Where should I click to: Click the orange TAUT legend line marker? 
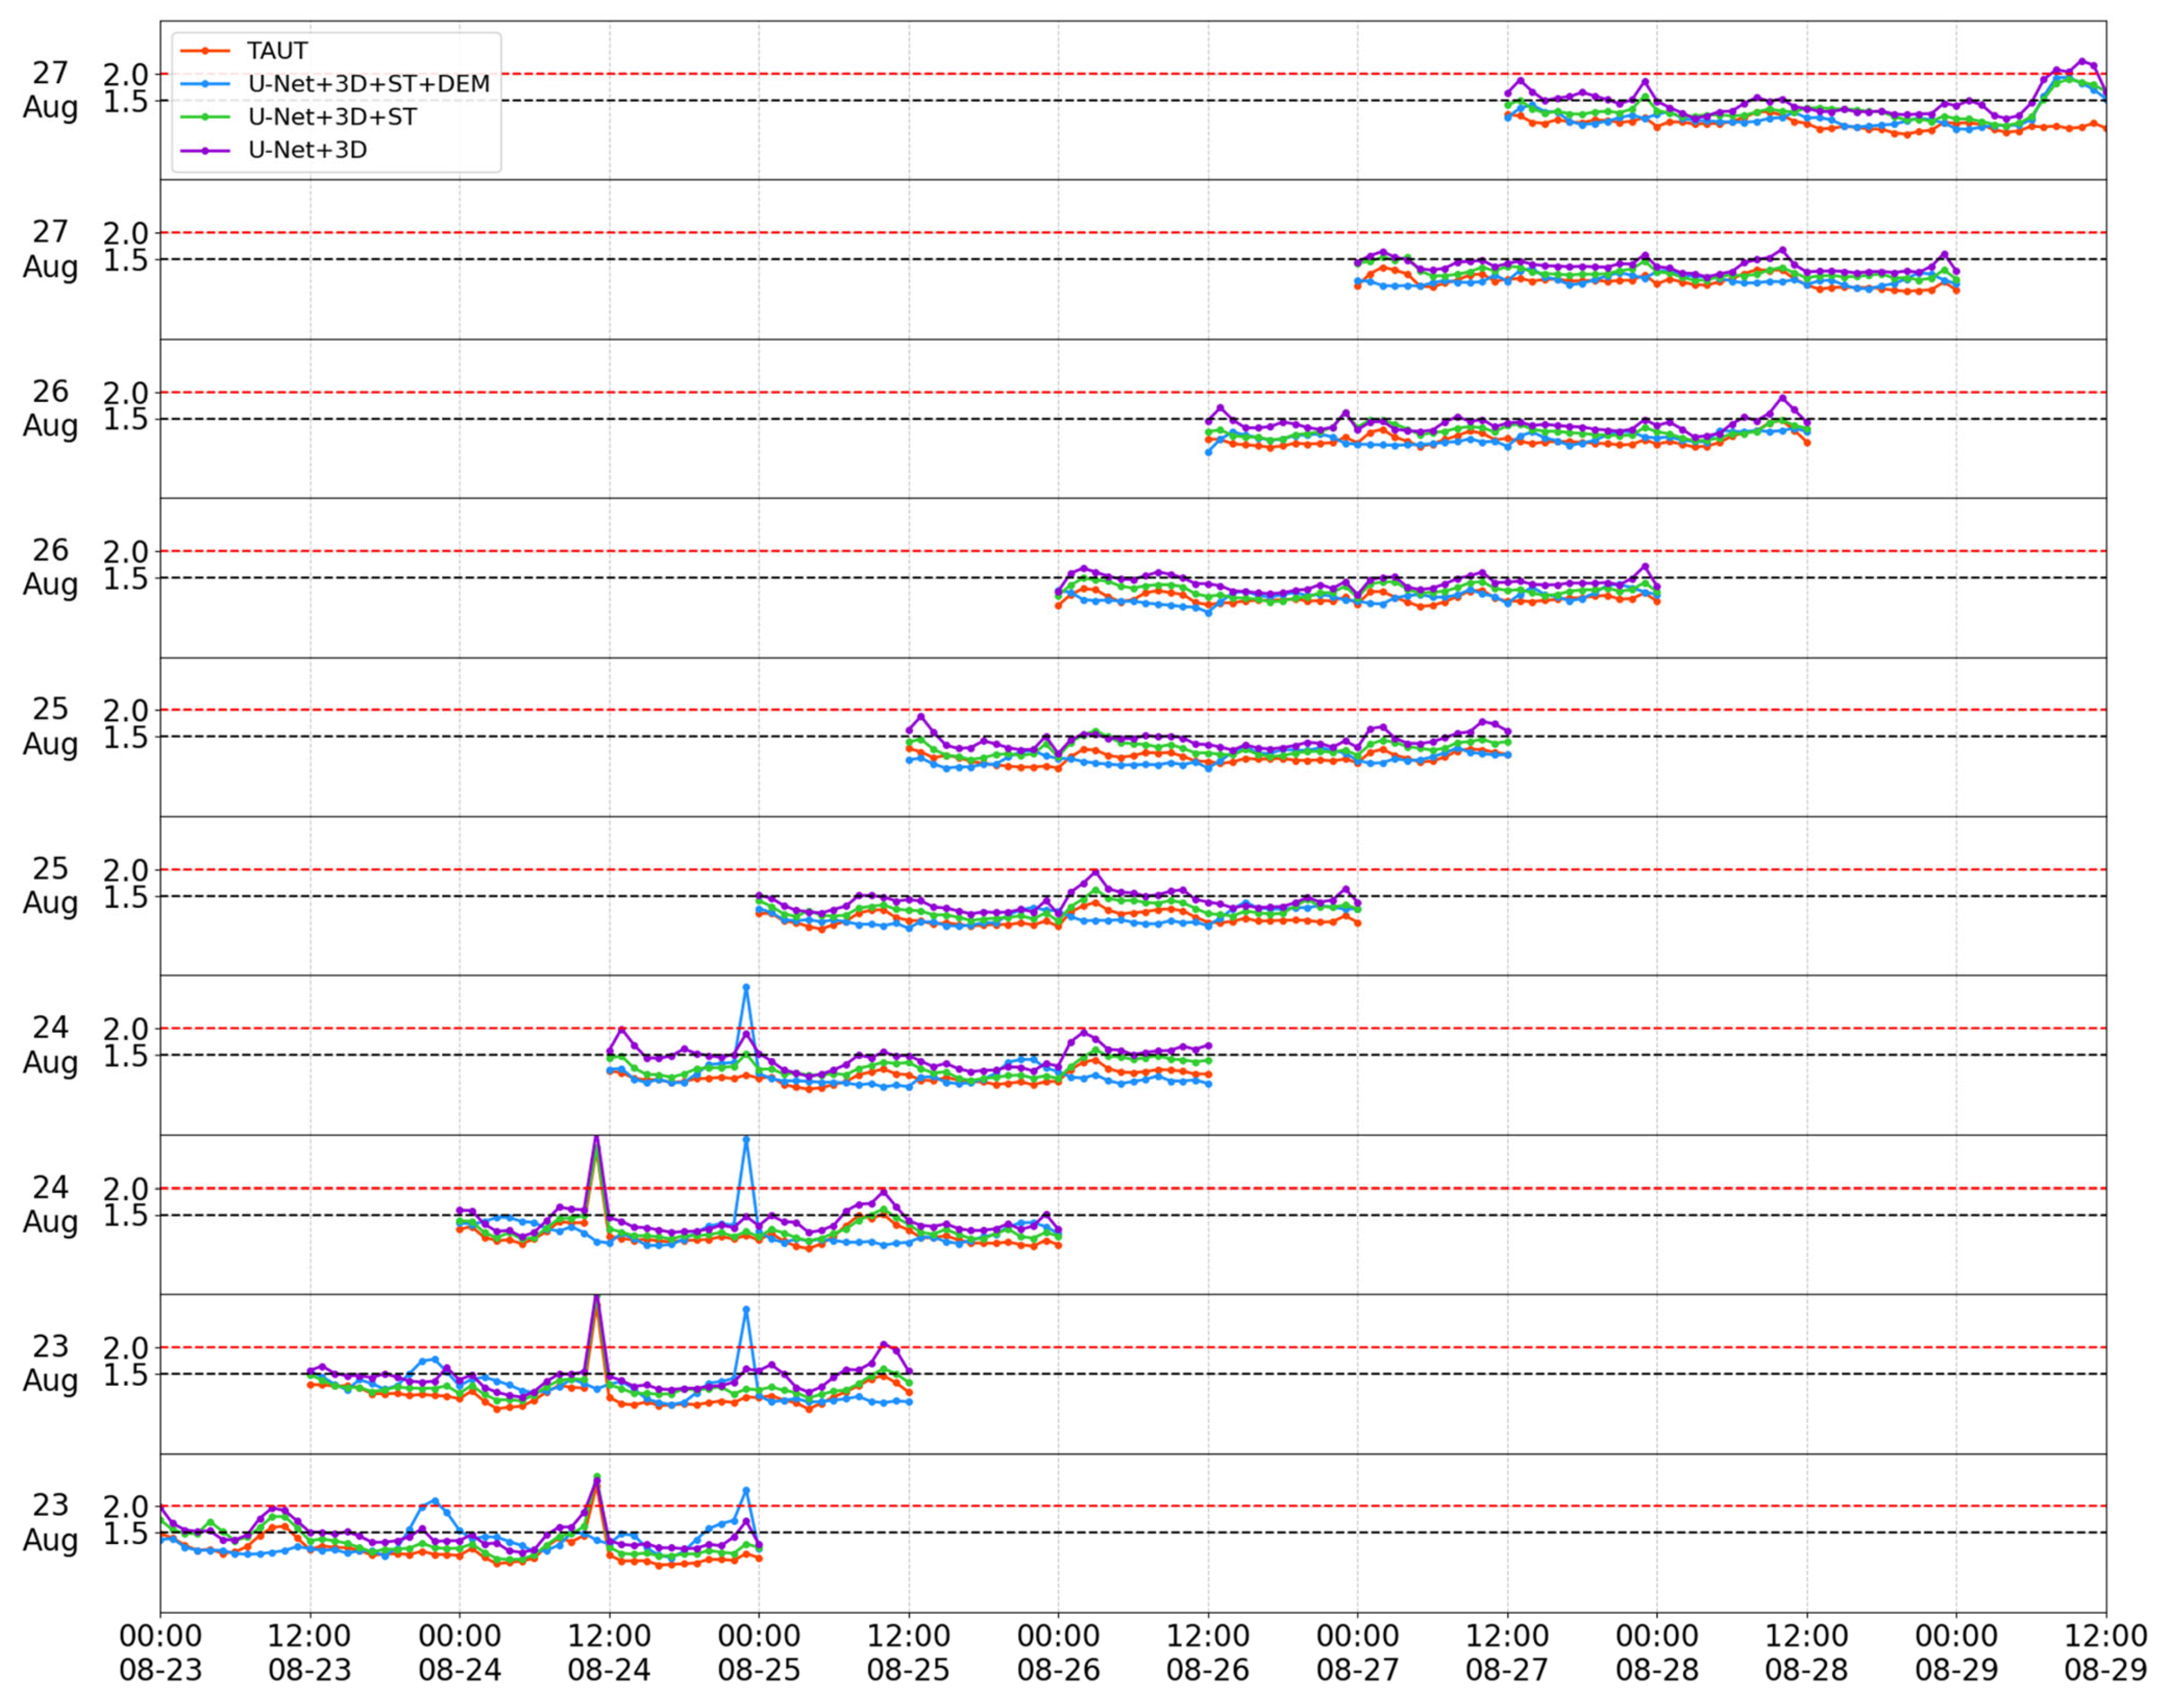[205, 51]
